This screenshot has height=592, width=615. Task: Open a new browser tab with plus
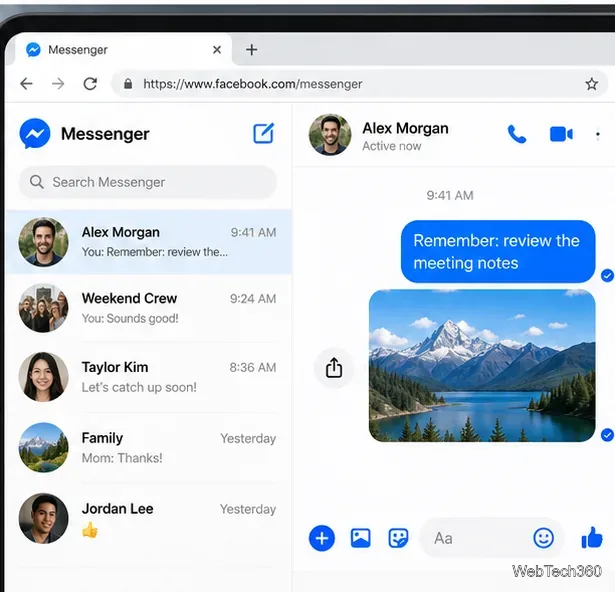click(x=251, y=50)
